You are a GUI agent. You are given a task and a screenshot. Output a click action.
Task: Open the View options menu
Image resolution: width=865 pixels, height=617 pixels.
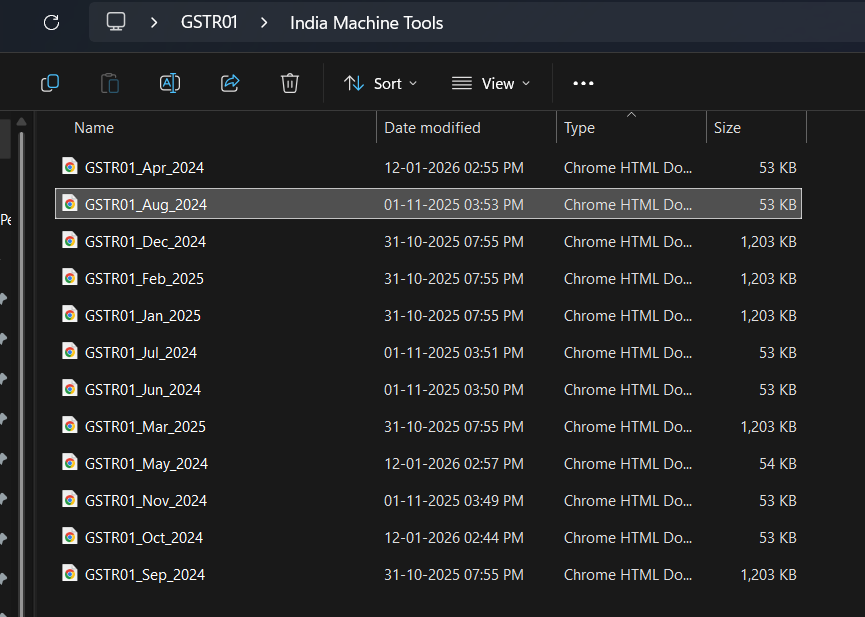coord(490,83)
